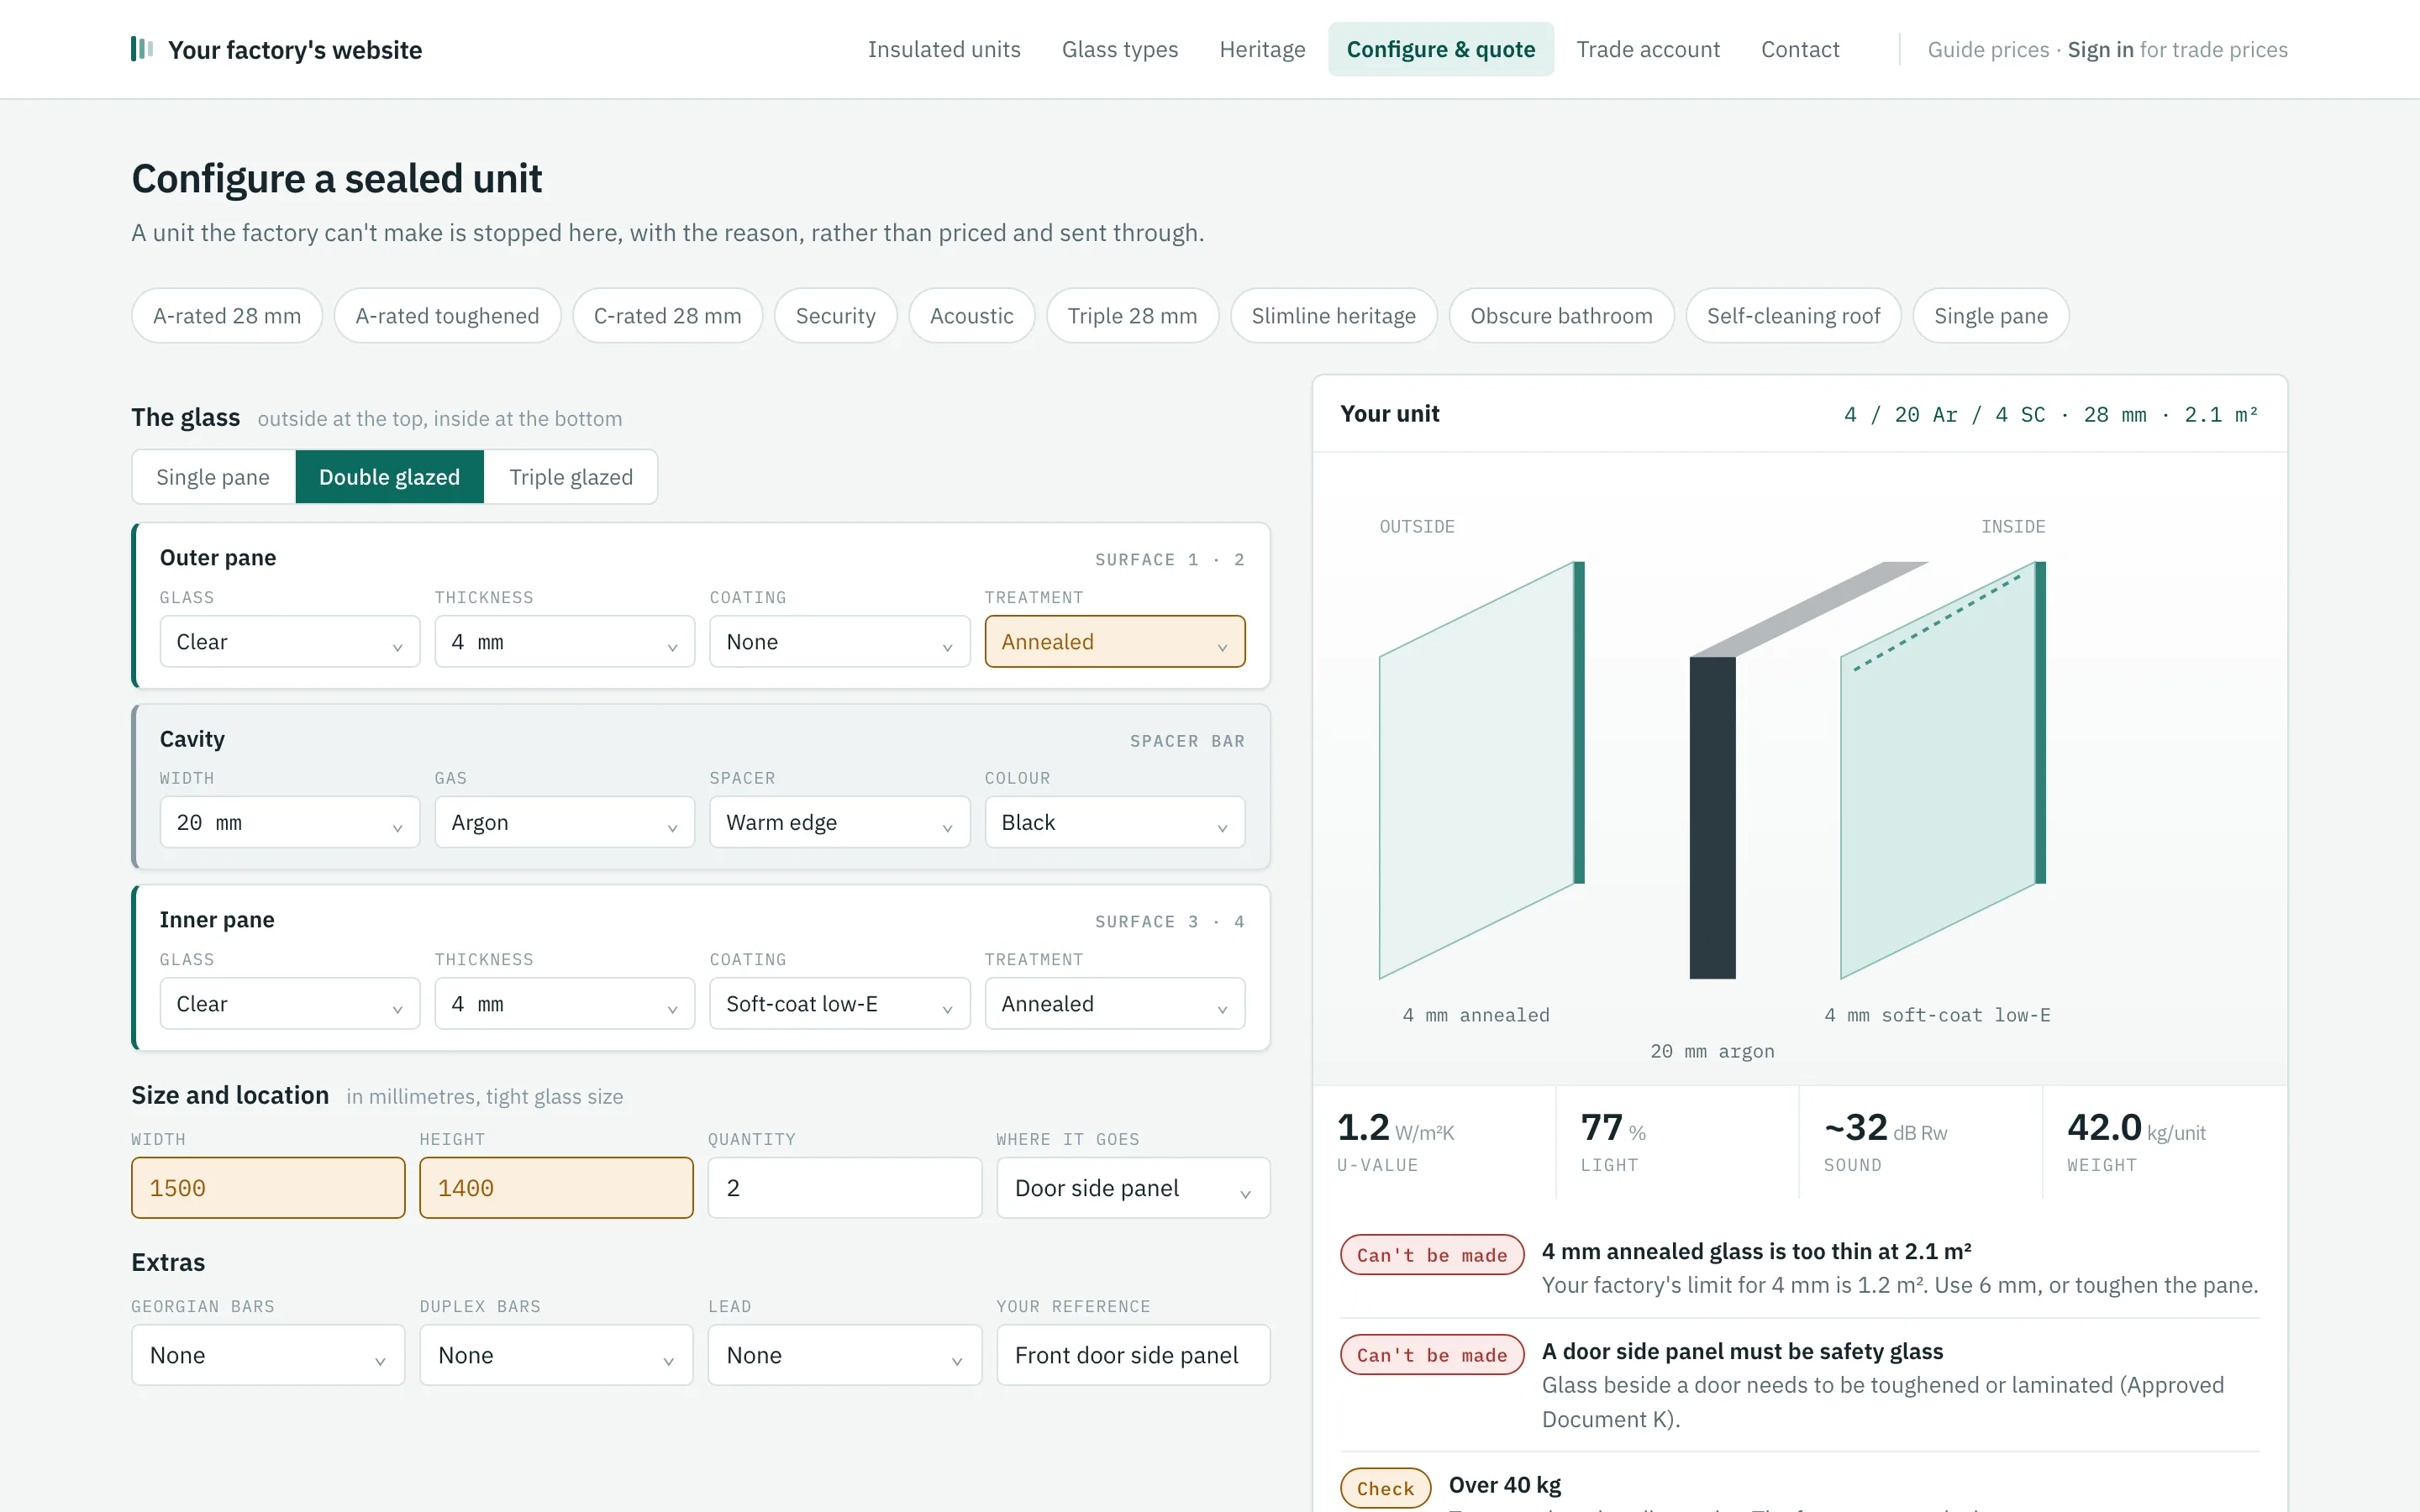2420x1512 pixels.
Task: Click the Height field showing 1400
Action: pos(556,1188)
